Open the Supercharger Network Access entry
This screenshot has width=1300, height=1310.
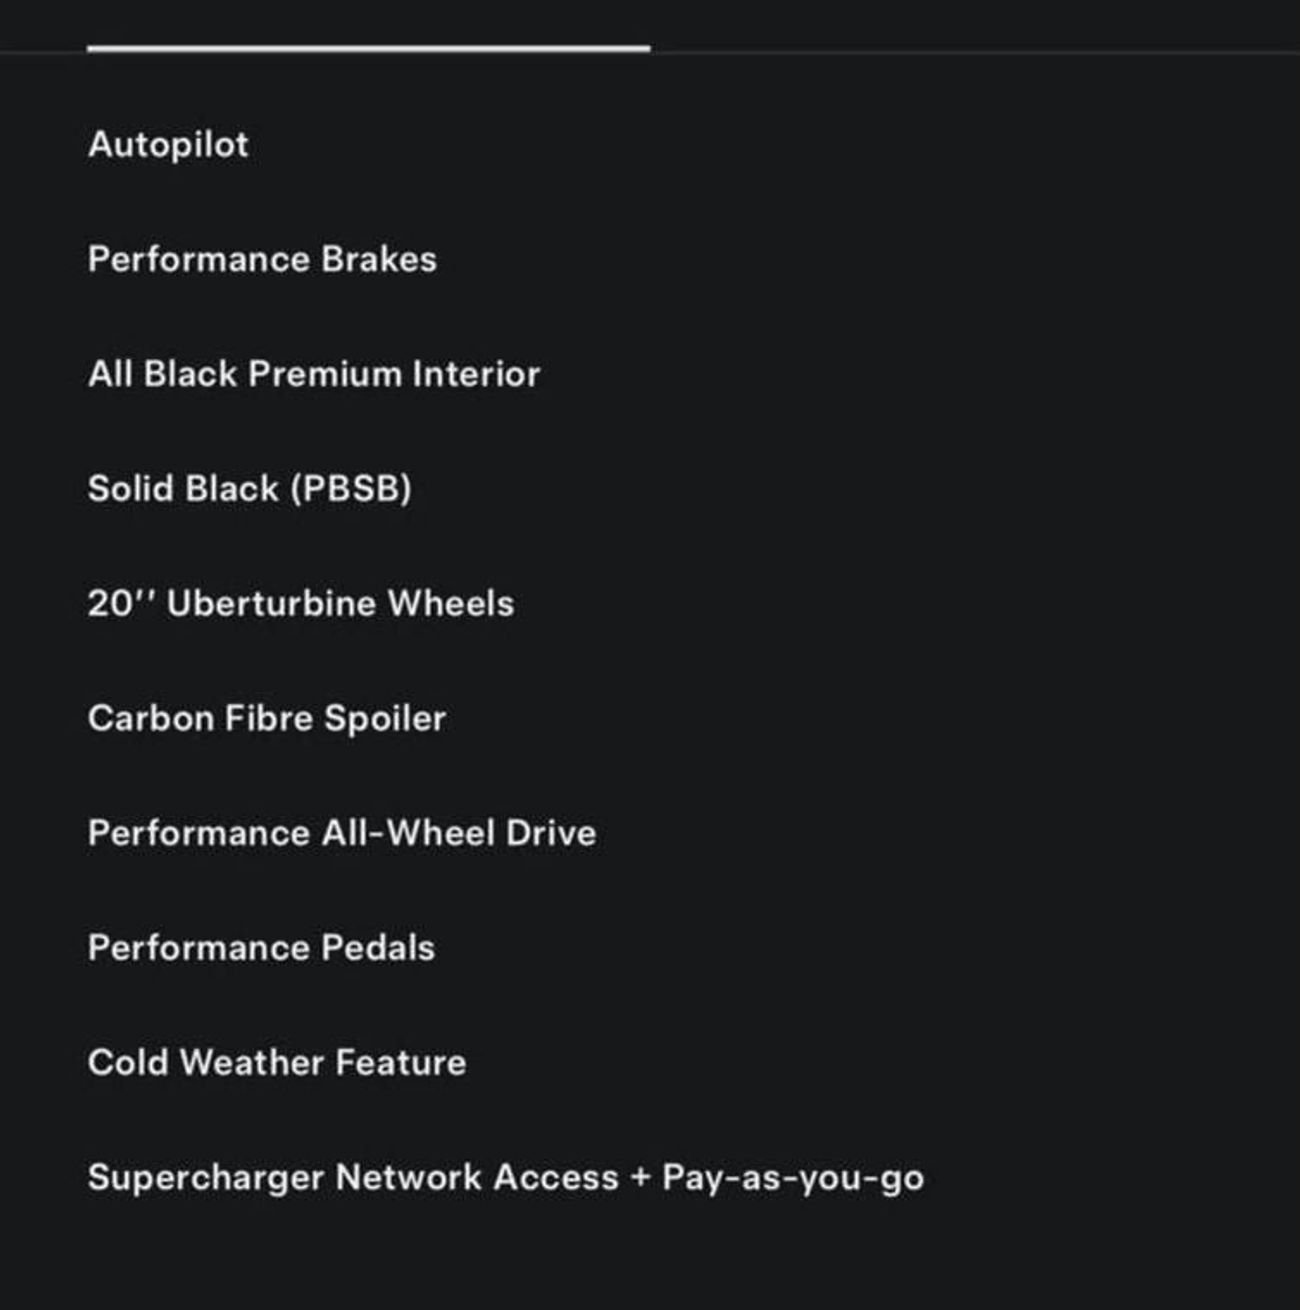[x=353, y=1178]
